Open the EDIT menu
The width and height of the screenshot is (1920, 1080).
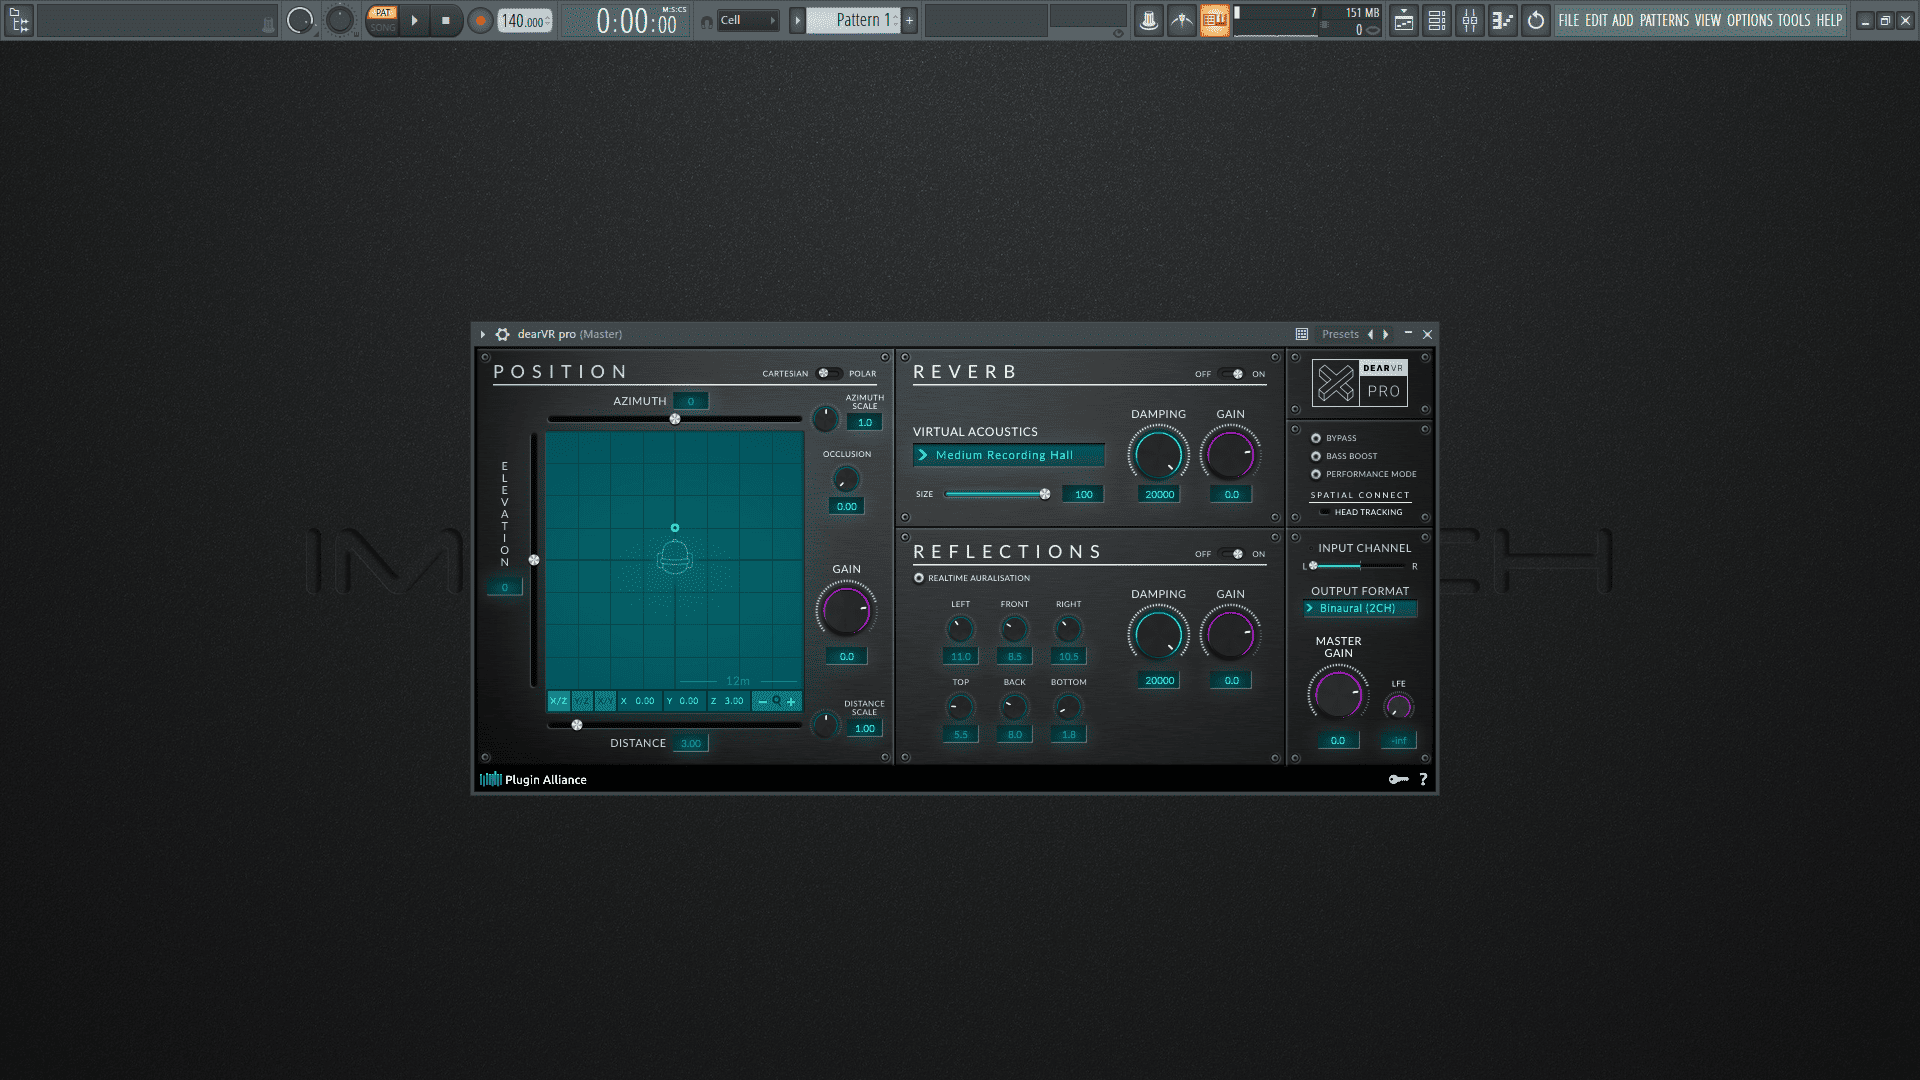1596,20
